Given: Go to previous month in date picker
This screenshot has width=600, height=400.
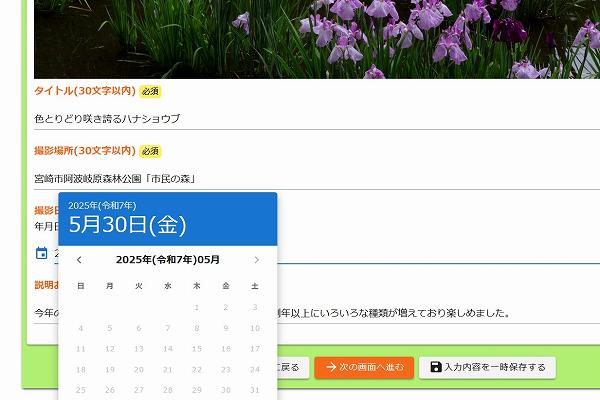Looking at the screenshot, I should 79,260.
